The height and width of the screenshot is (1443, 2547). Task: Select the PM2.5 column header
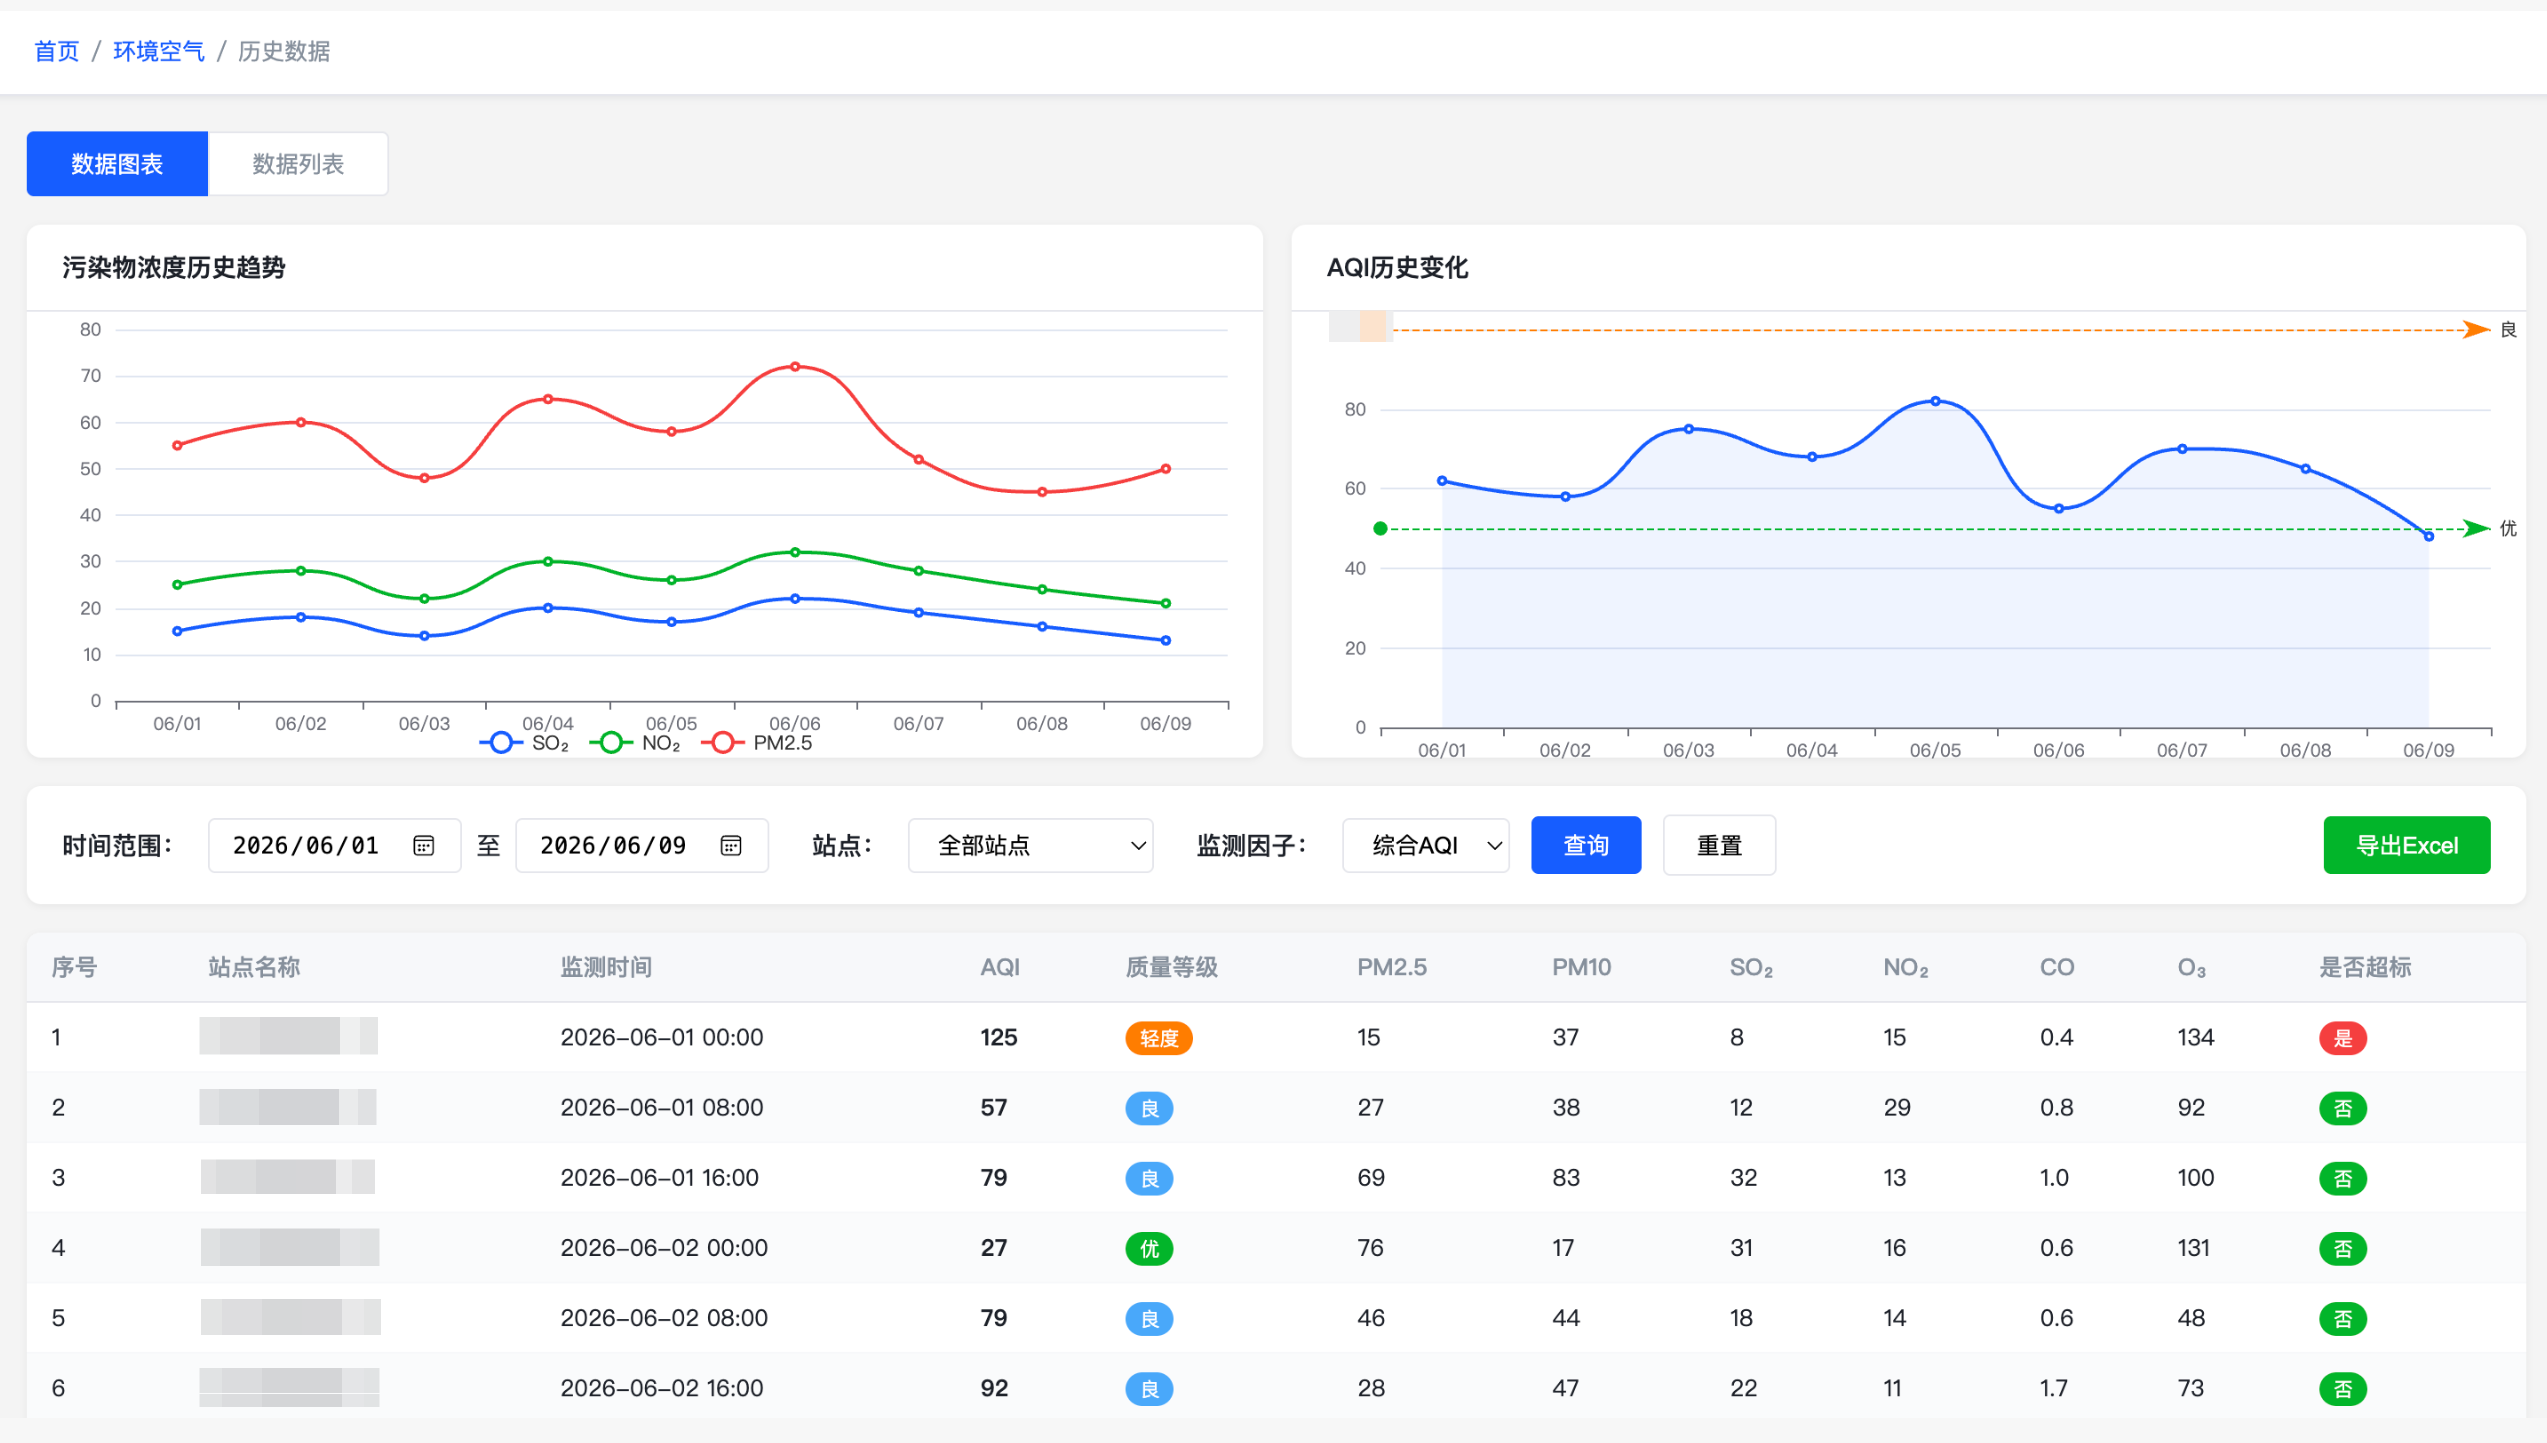1392,967
